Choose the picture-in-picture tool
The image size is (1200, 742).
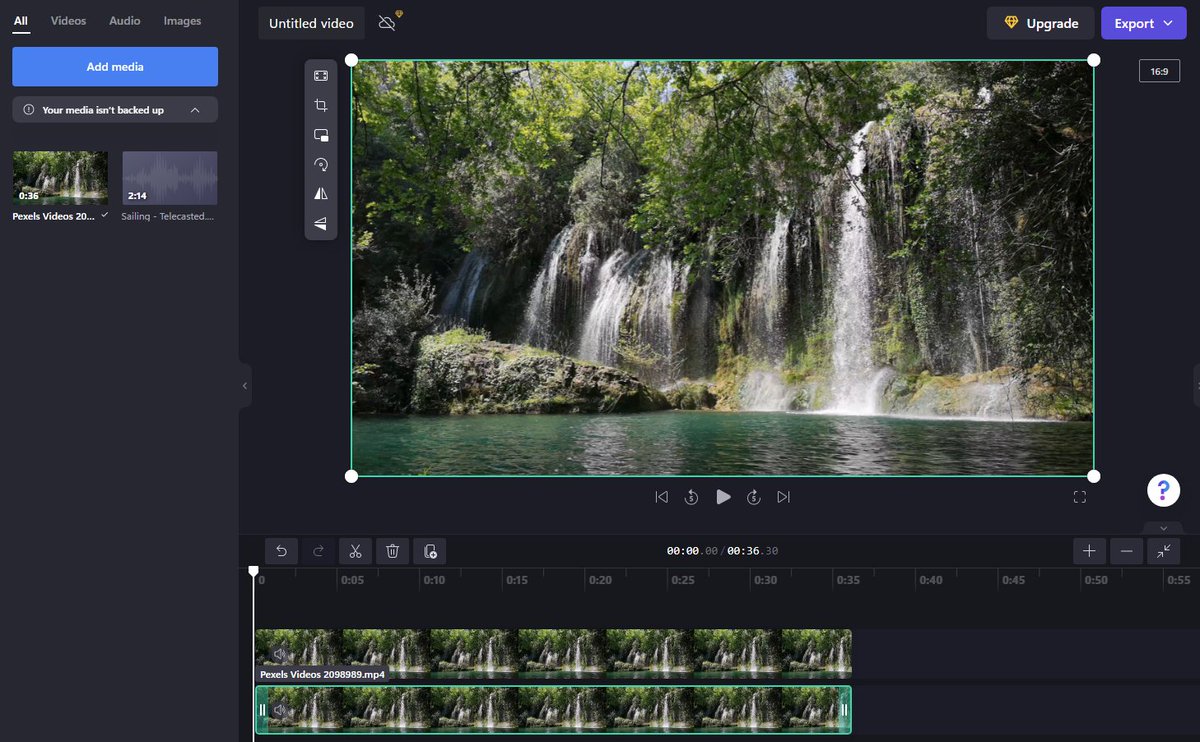click(x=321, y=135)
